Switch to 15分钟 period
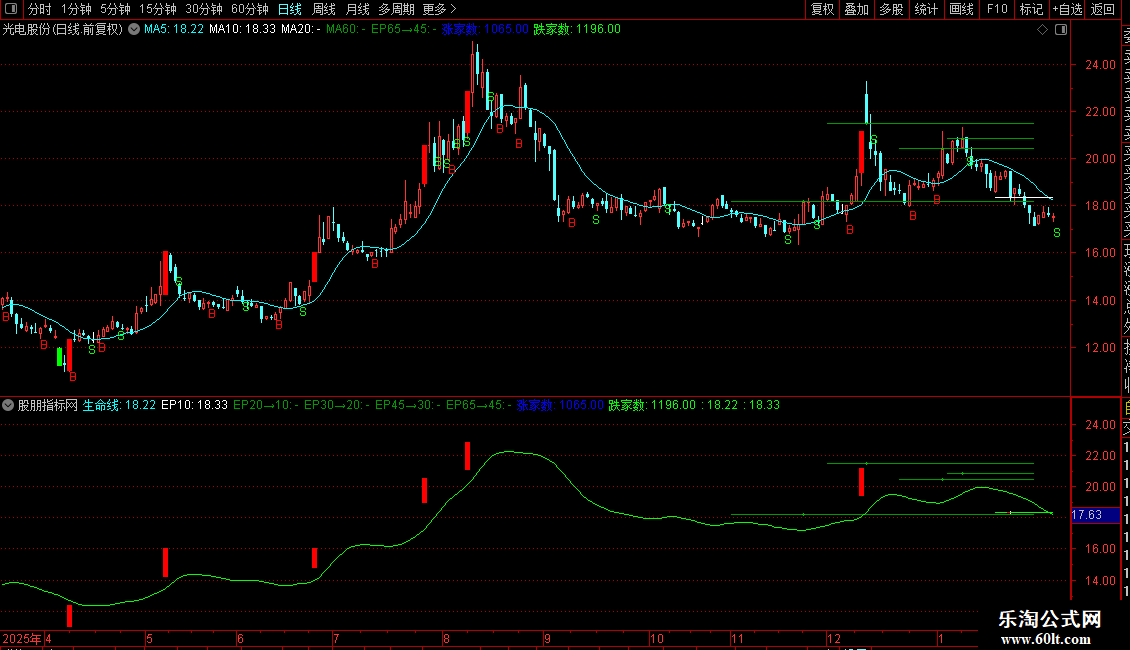1130x650 pixels. tap(158, 9)
